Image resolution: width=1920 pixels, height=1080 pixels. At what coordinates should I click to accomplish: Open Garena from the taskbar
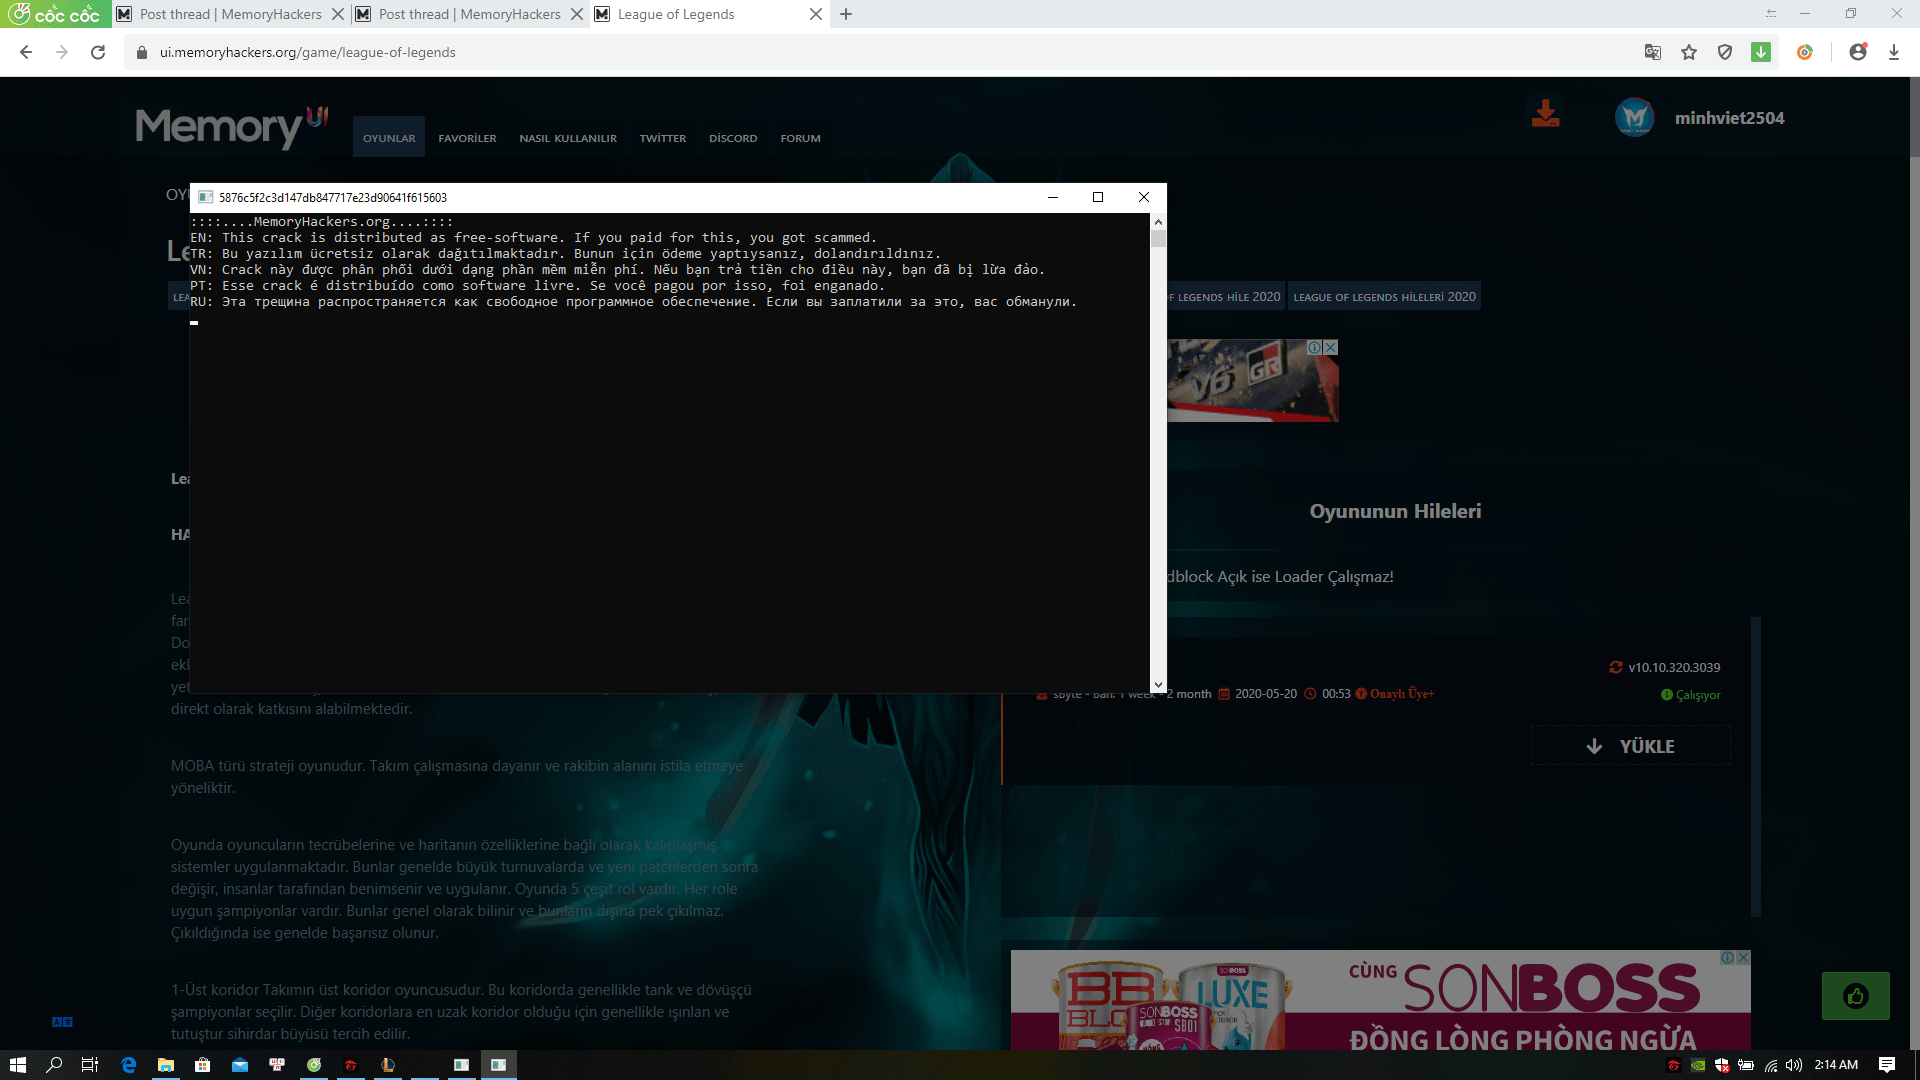351,1065
